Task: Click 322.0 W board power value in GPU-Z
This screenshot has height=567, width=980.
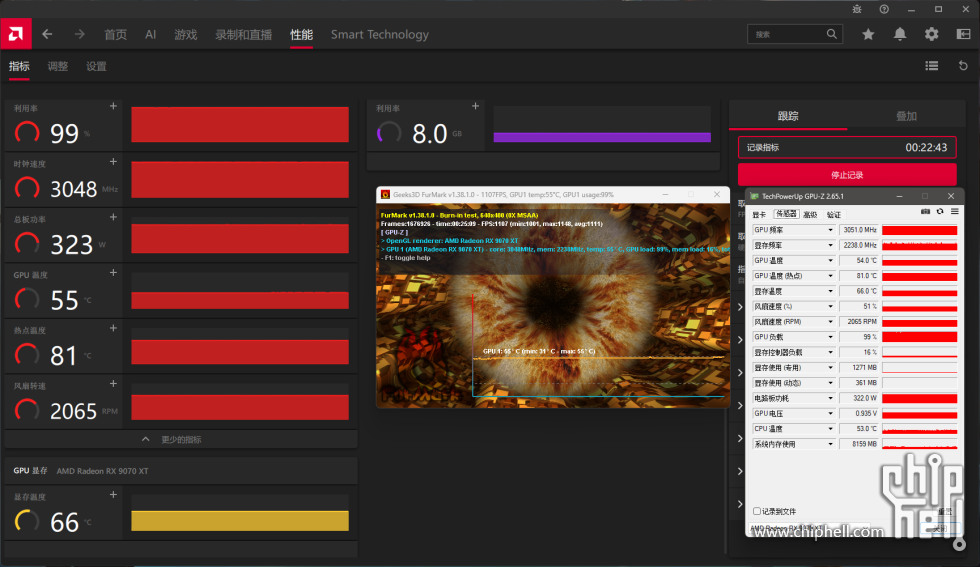Action: 859,398
